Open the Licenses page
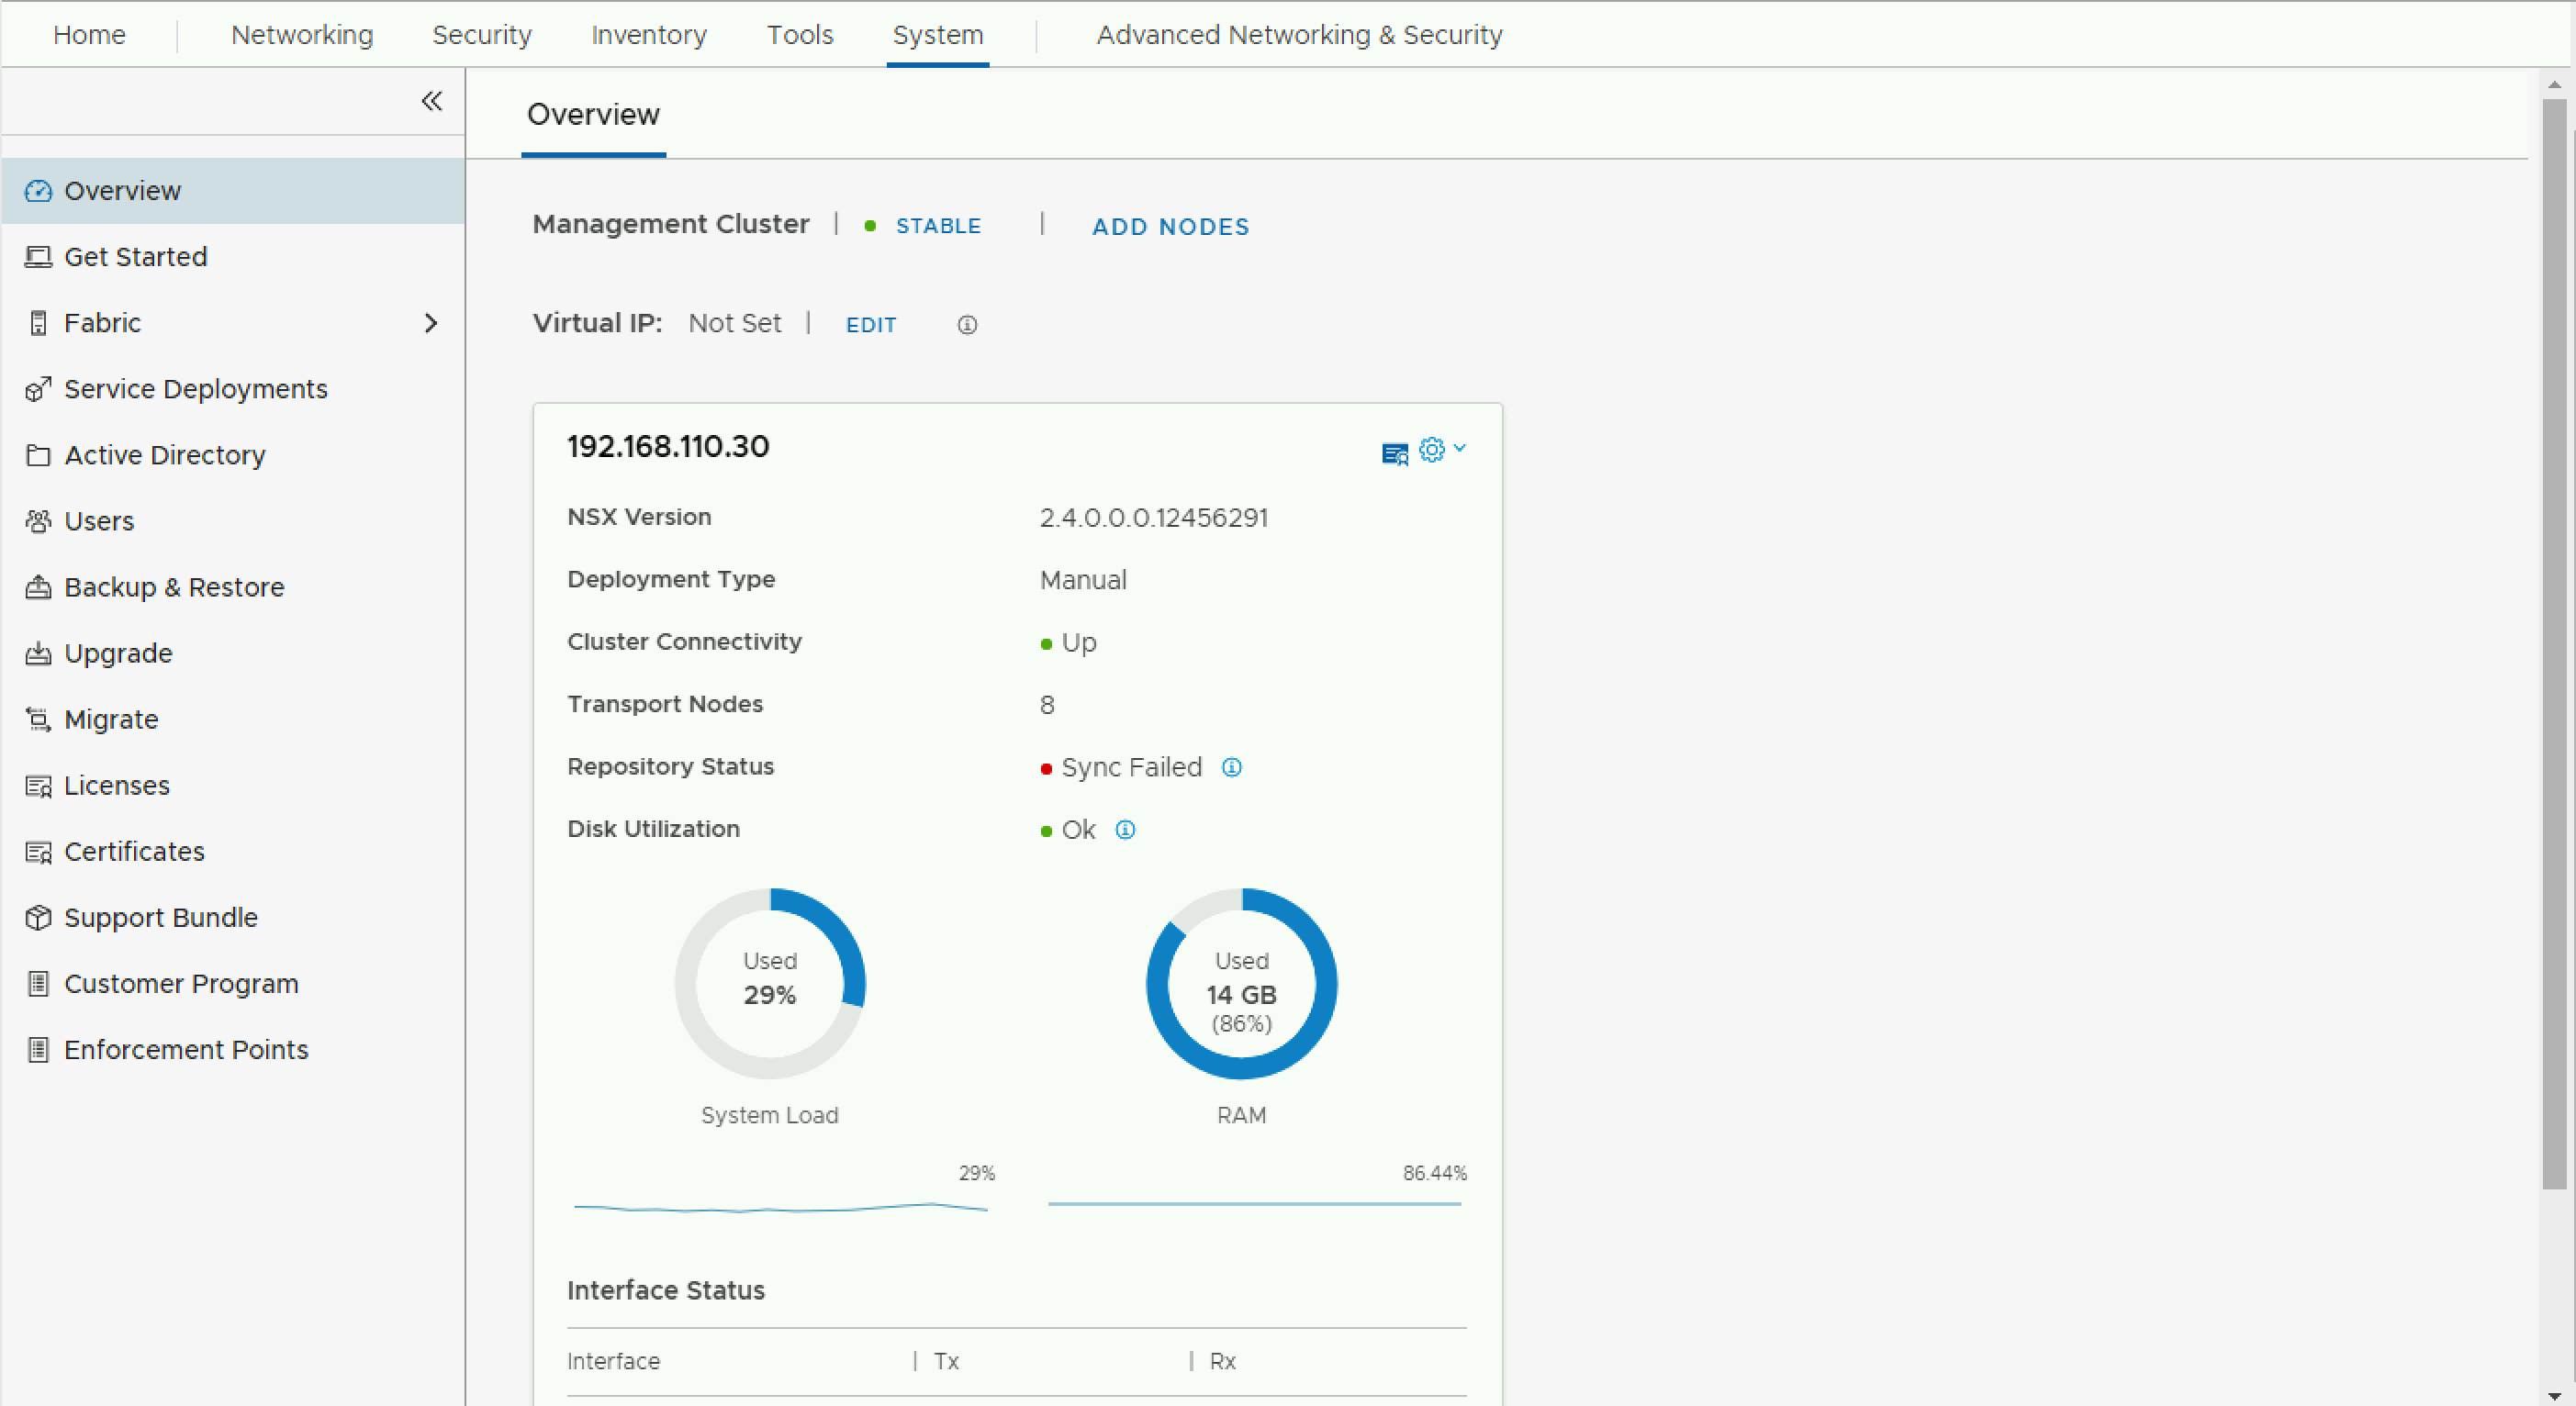The height and width of the screenshot is (1406, 2576). click(x=116, y=785)
